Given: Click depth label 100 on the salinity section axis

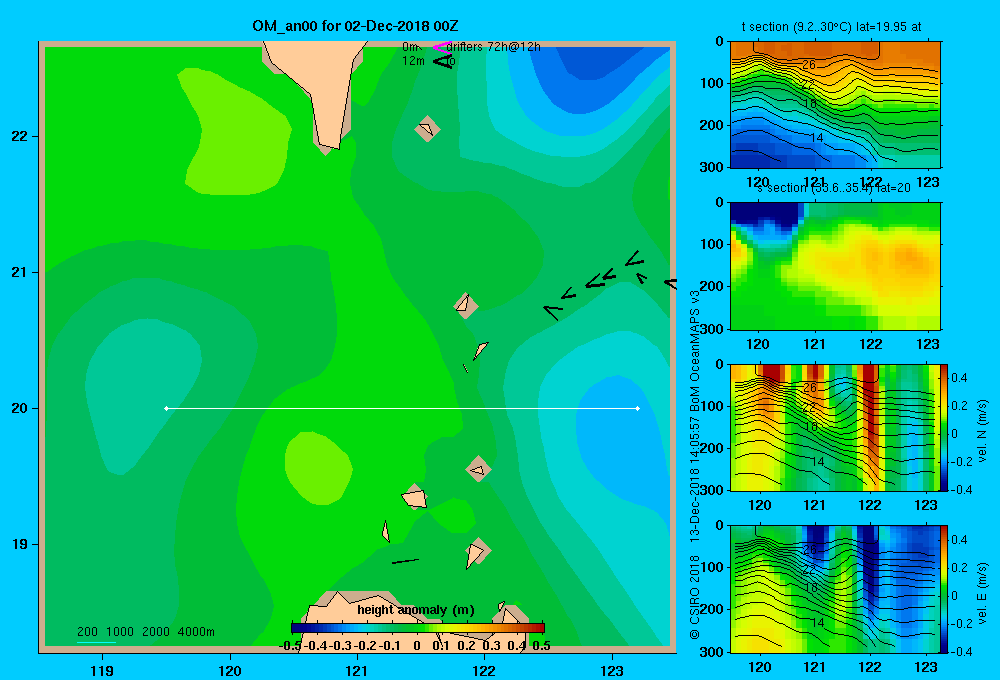Looking at the screenshot, I should point(714,244).
